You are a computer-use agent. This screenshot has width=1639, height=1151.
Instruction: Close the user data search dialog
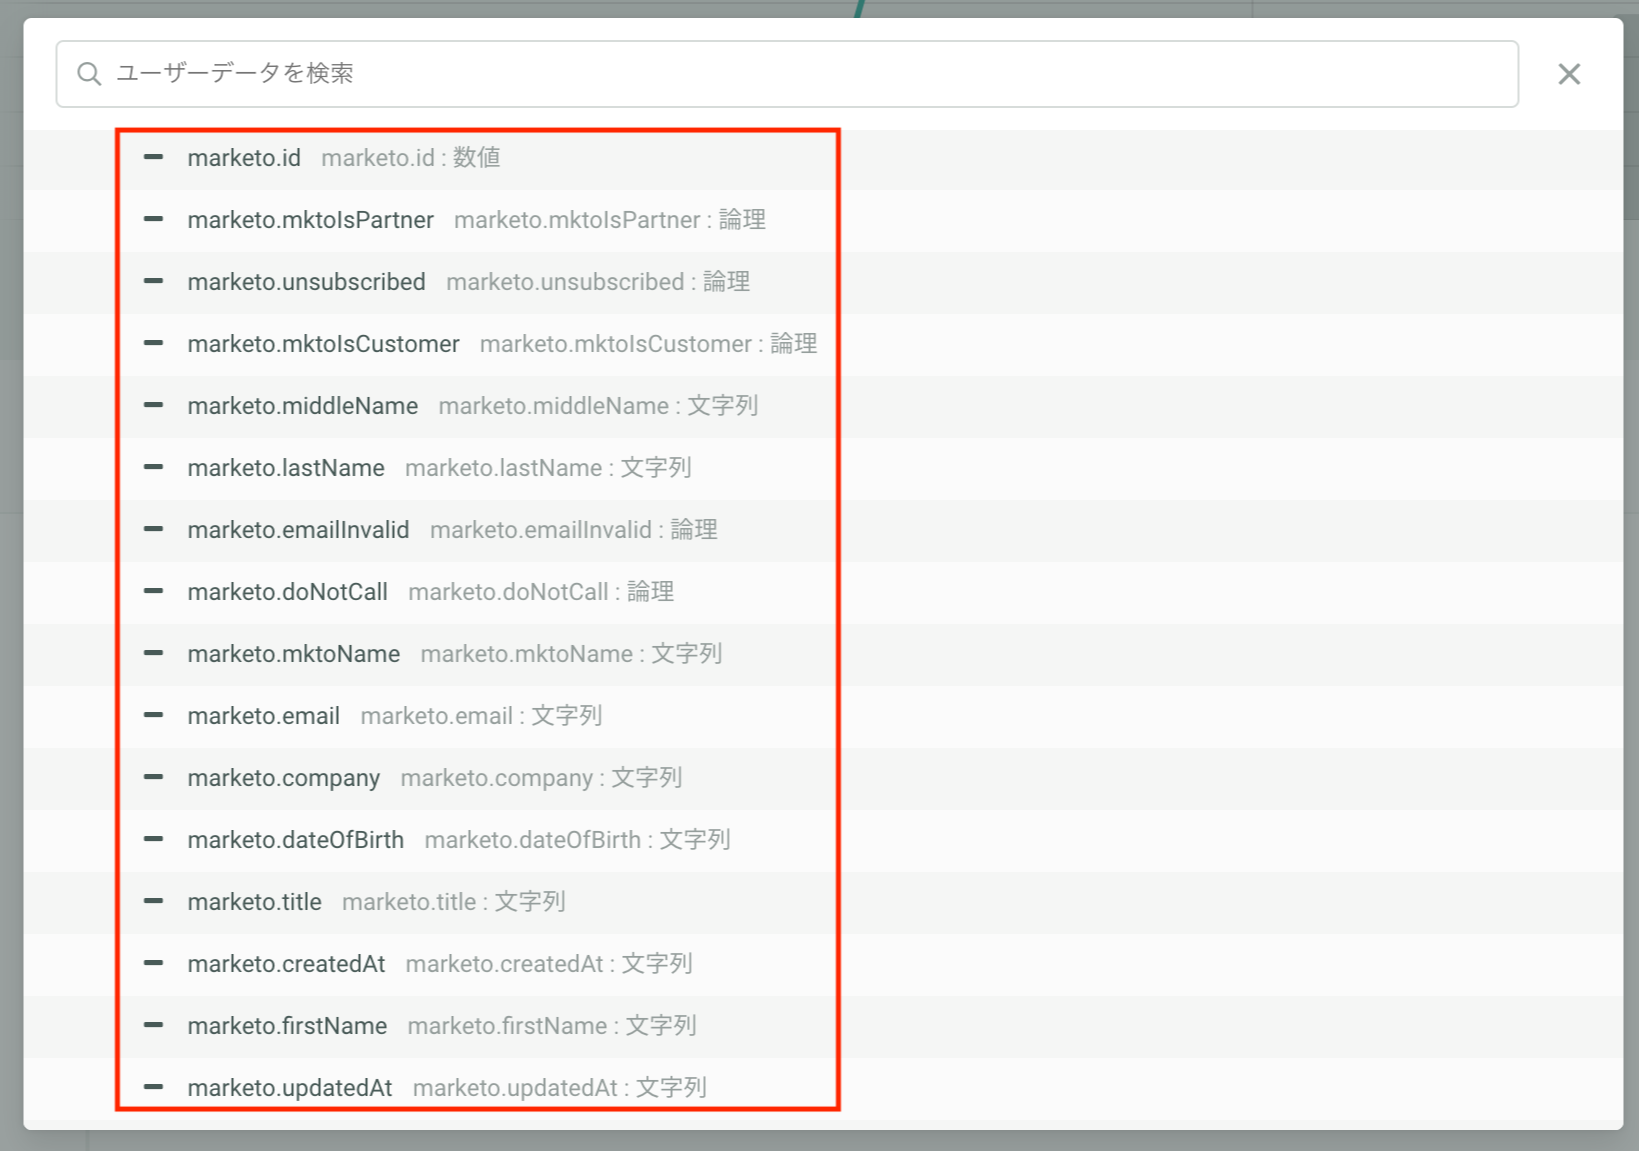point(1569,74)
